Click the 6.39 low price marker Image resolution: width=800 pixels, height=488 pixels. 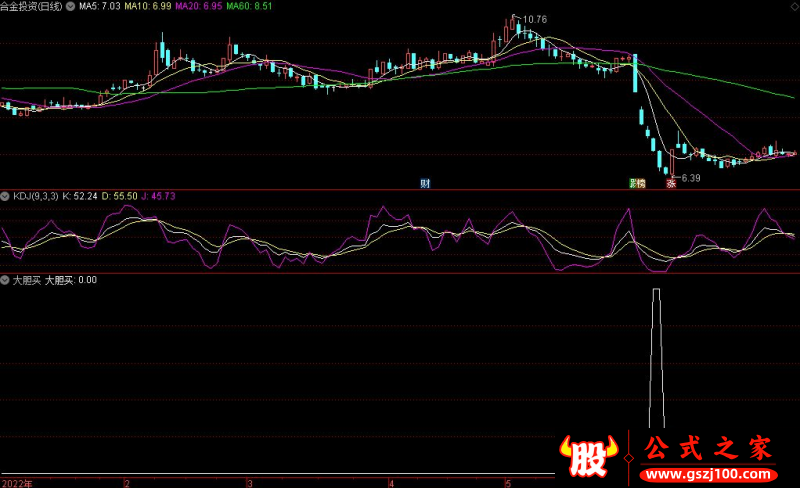click(686, 178)
